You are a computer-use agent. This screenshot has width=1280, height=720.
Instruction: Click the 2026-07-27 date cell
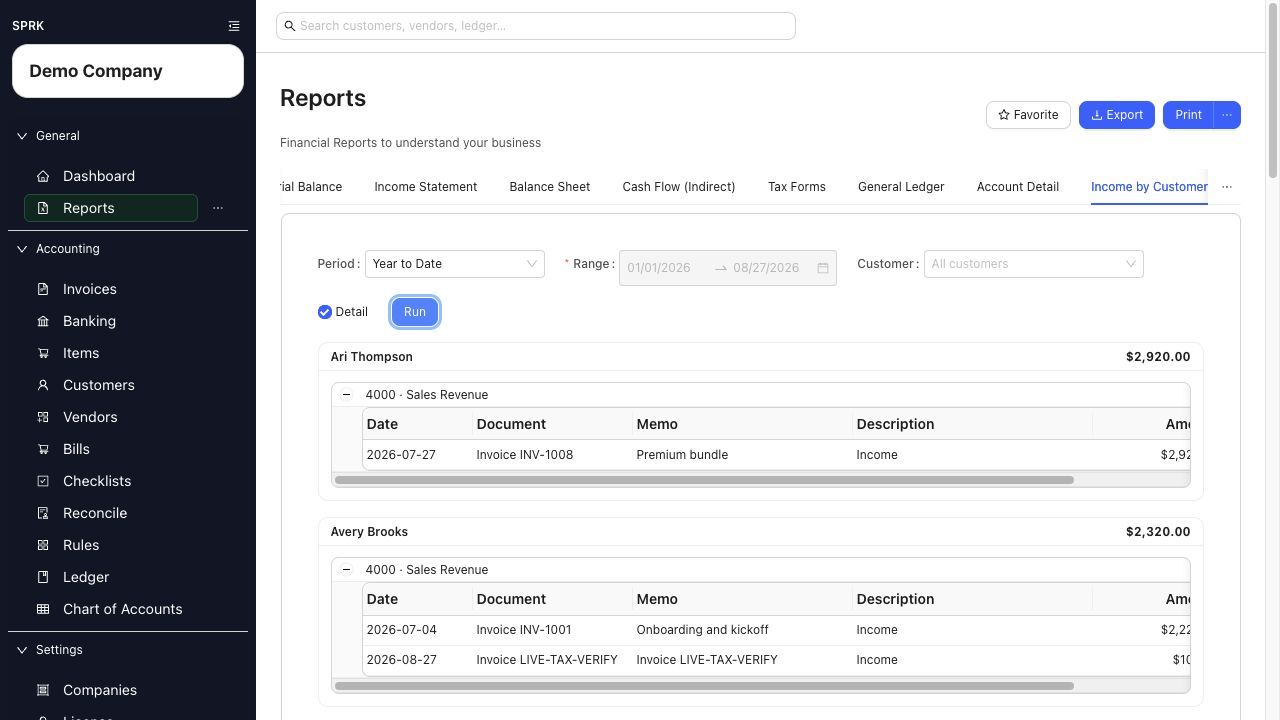pos(402,455)
